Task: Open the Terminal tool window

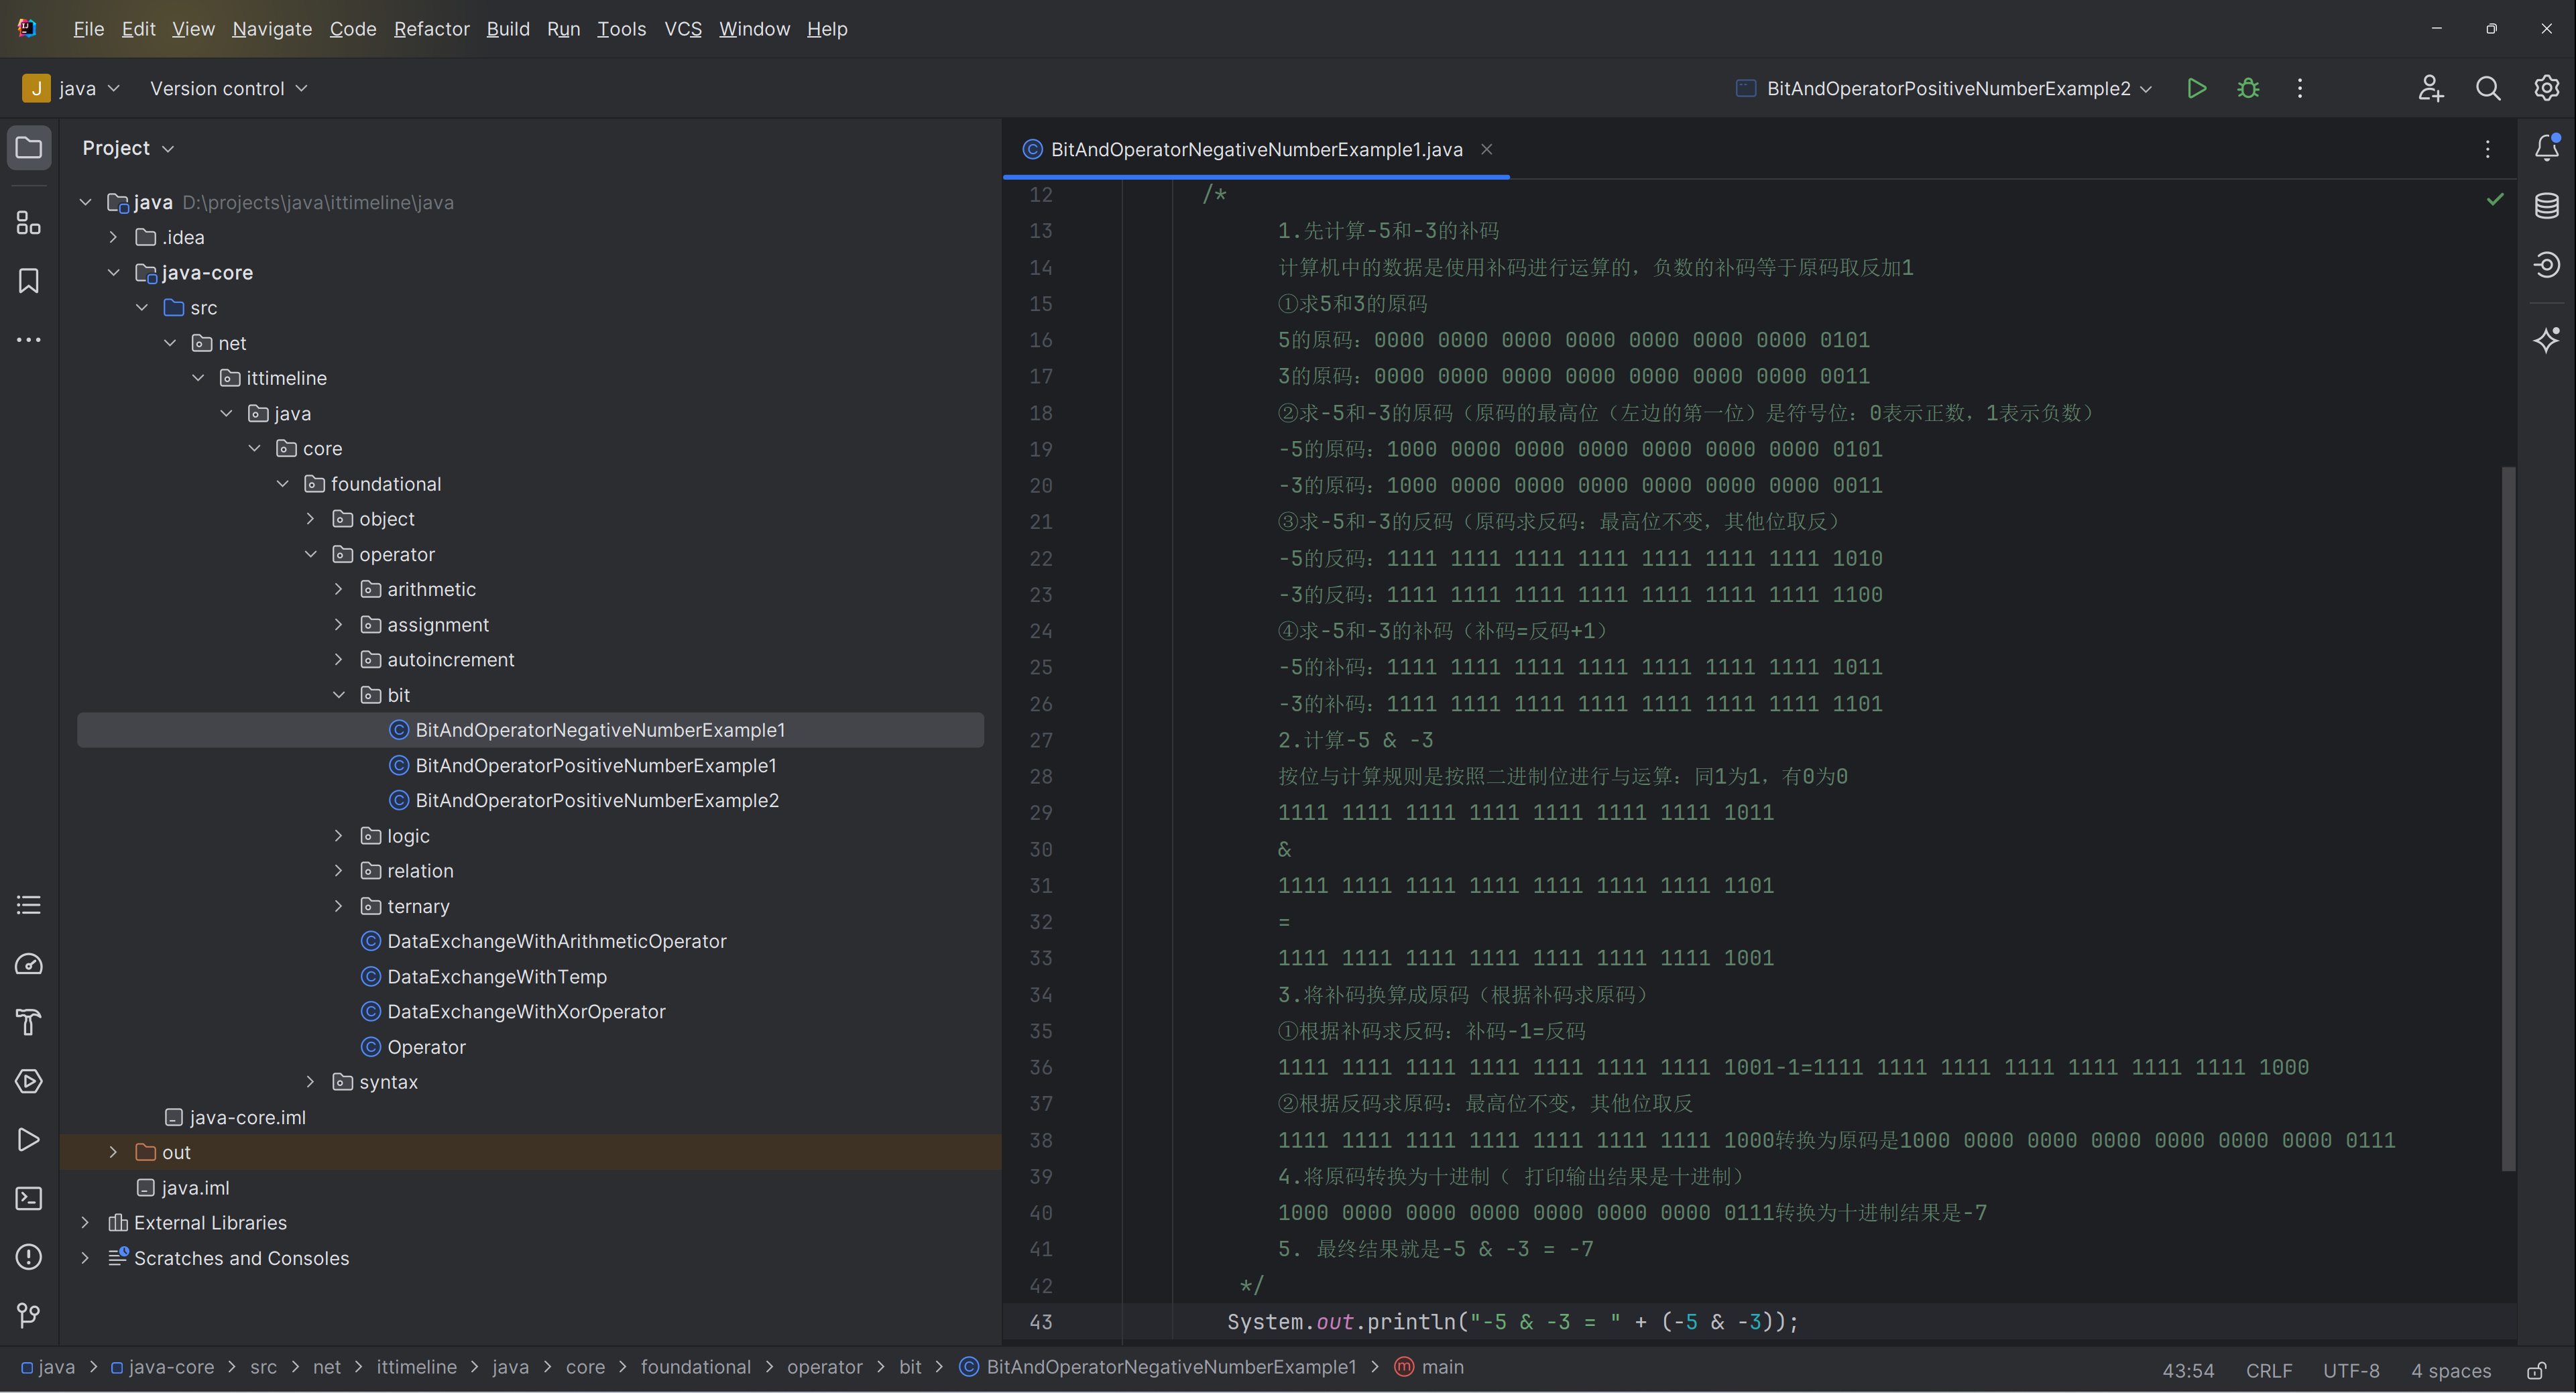Action: coord(29,1198)
